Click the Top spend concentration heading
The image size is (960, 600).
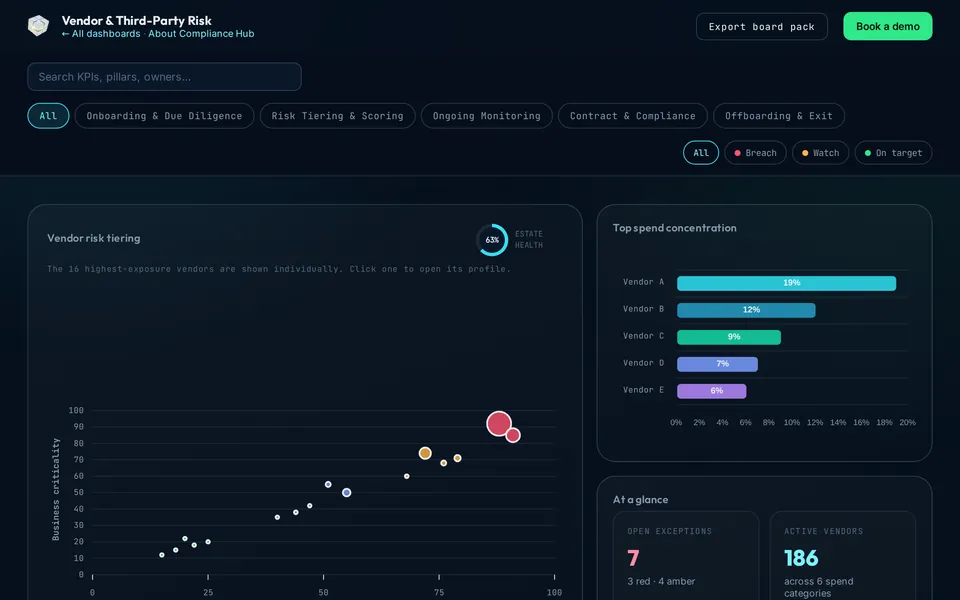tap(675, 228)
